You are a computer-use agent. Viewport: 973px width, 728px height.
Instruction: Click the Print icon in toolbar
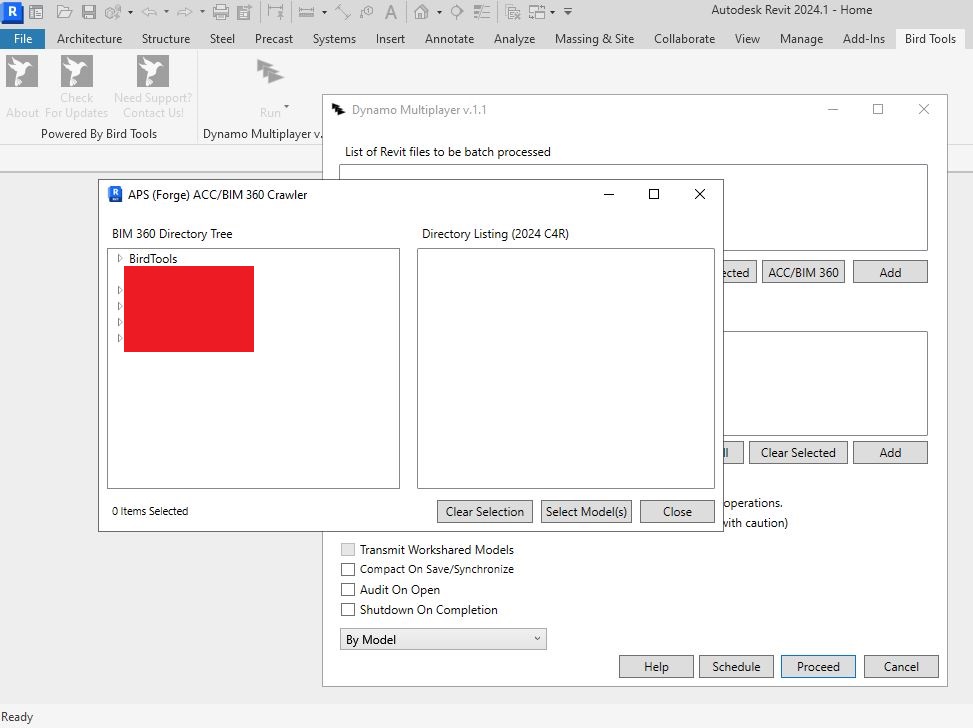221,12
